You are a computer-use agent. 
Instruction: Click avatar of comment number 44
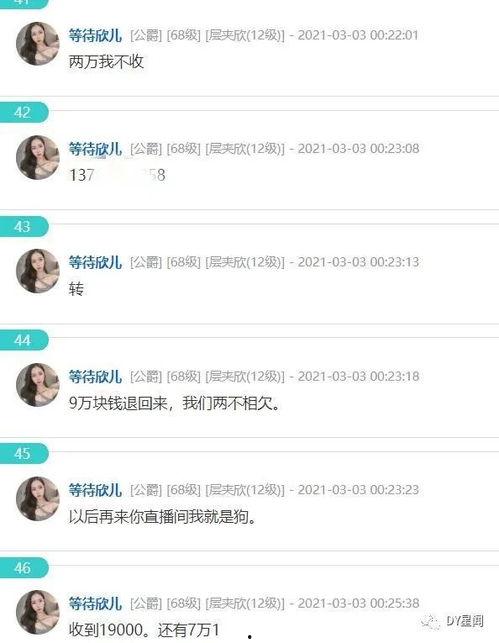tap(37, 385)
